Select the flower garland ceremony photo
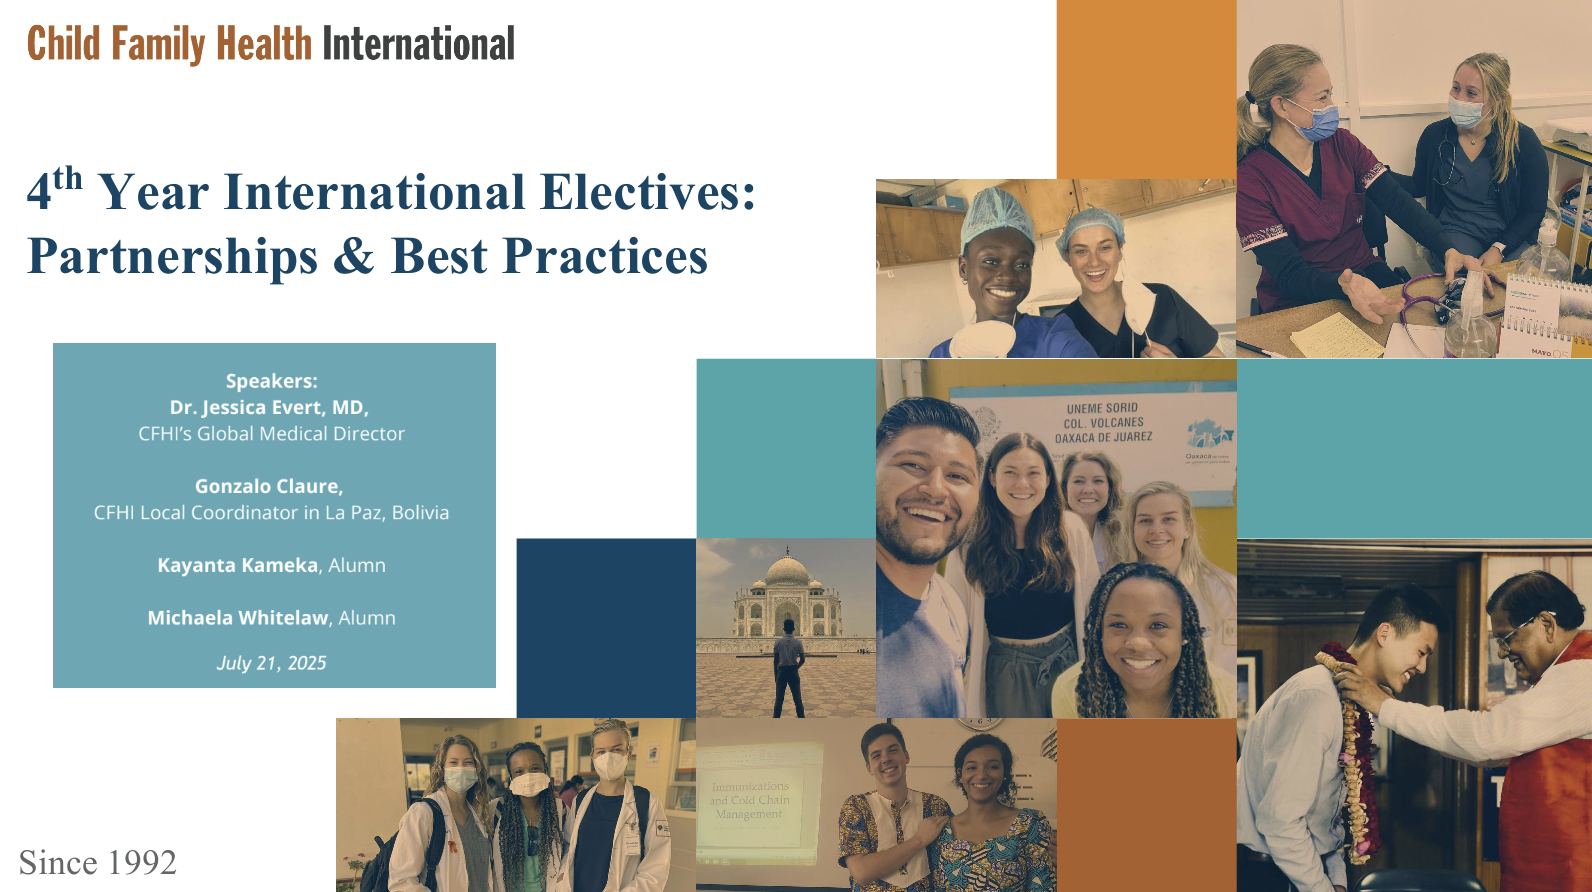 pos(1413,716)
